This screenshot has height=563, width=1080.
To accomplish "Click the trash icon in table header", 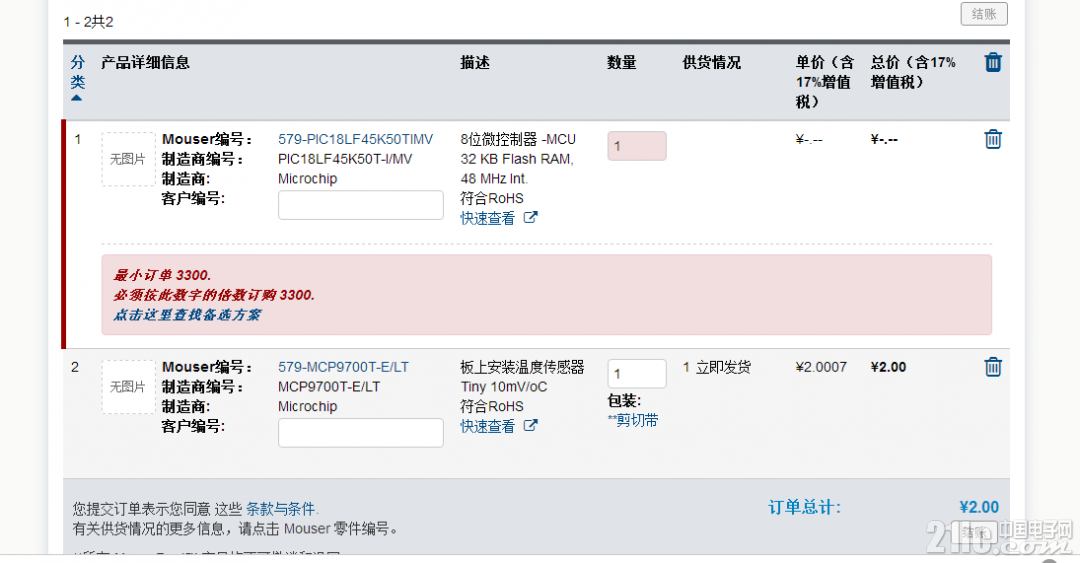I will [x=993, y=62].
